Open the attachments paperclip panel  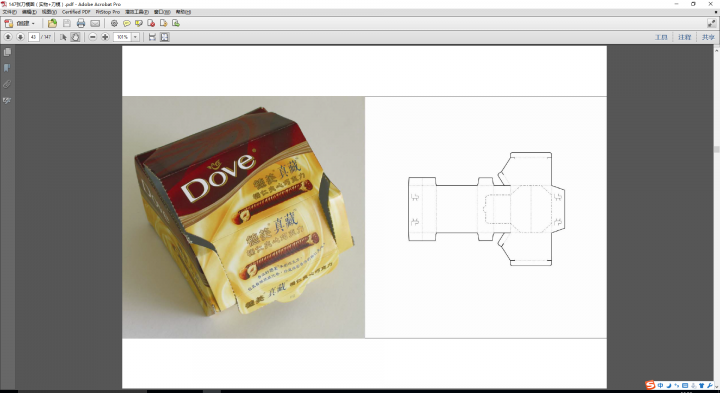click(7, 84)
